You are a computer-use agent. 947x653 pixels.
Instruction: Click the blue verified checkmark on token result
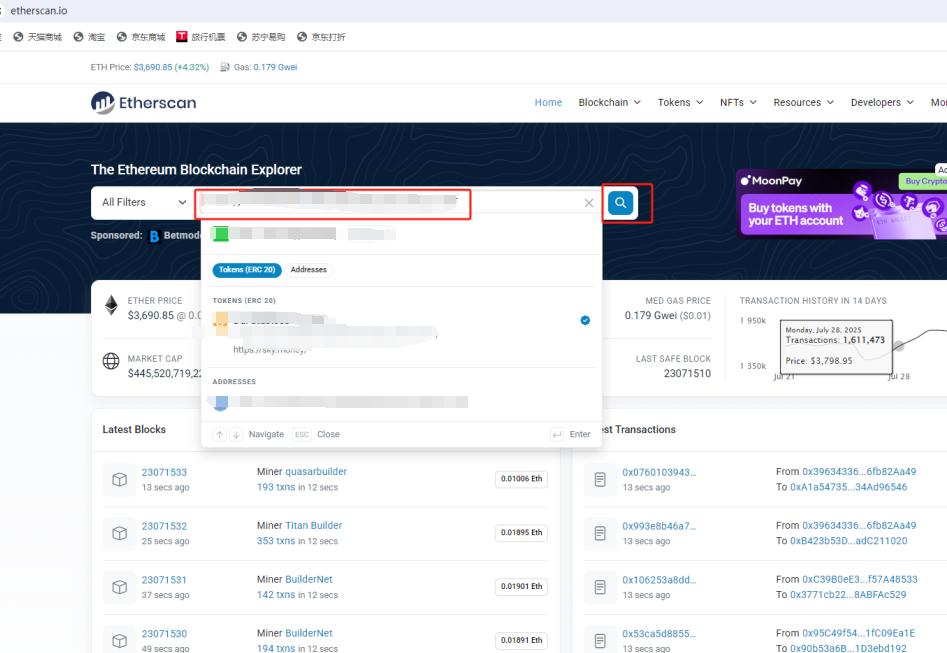[x=585, y=321]
